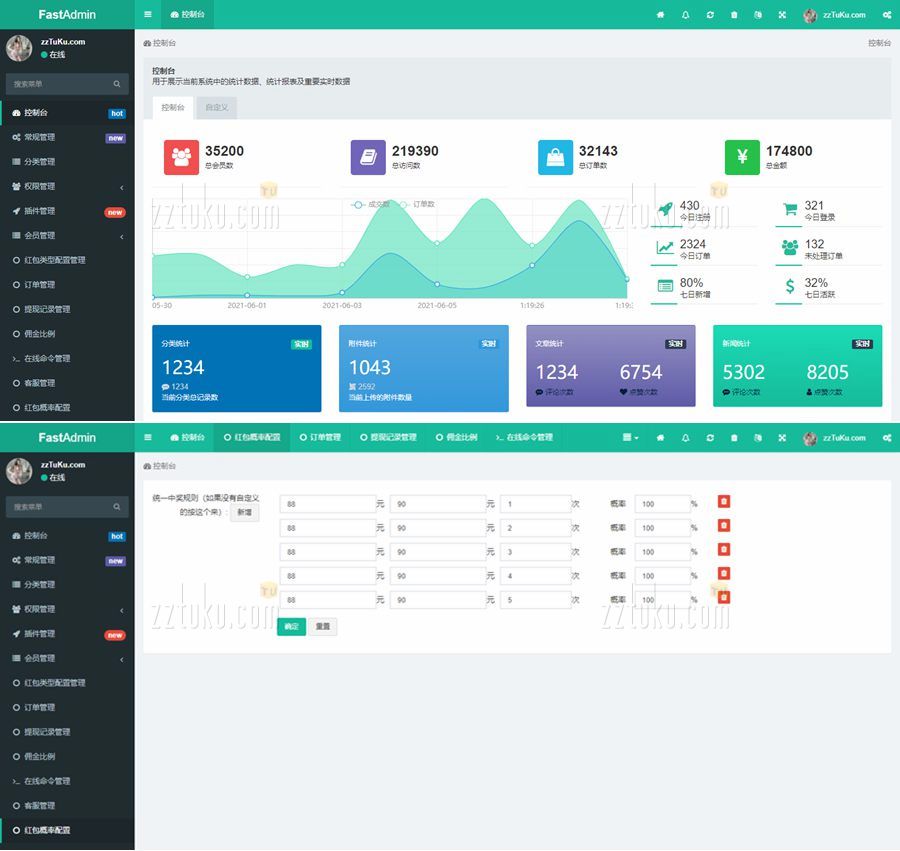Click the cart icon for 今日登录
This screenshot has height=851, width=900.
(790, 209)
